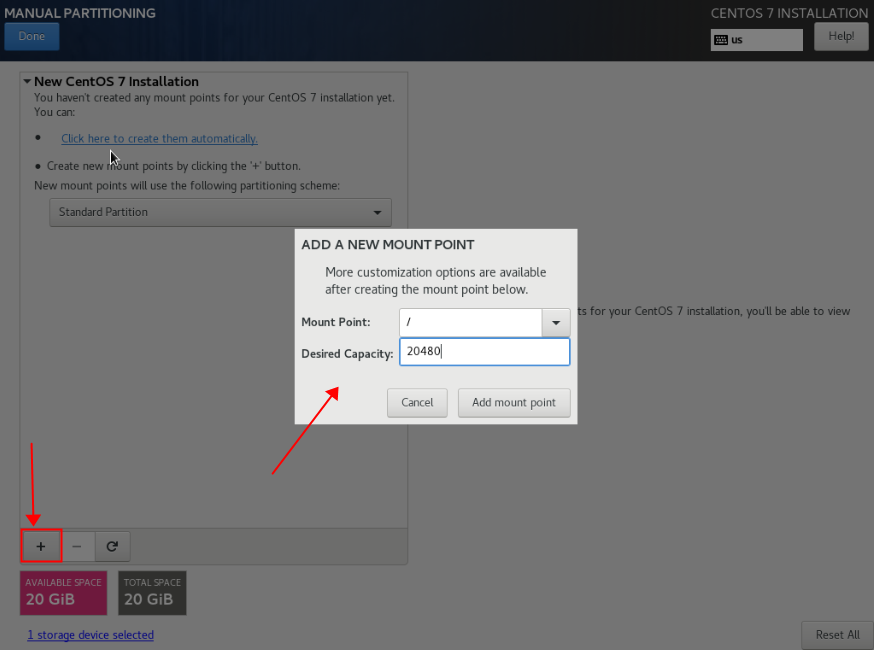Click the Mount Point: label
Viewport: 874px width, 650px height.
tap(336, 322)
